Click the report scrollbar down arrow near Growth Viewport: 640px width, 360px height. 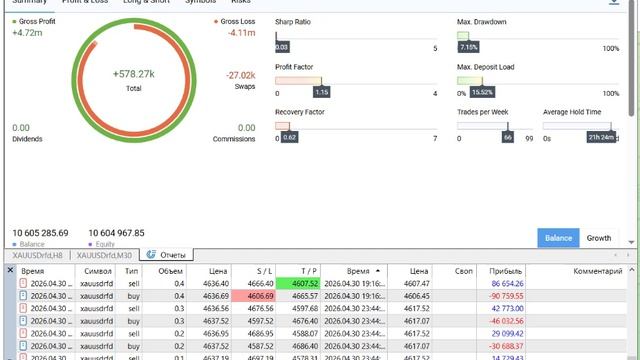pos(631,242)
